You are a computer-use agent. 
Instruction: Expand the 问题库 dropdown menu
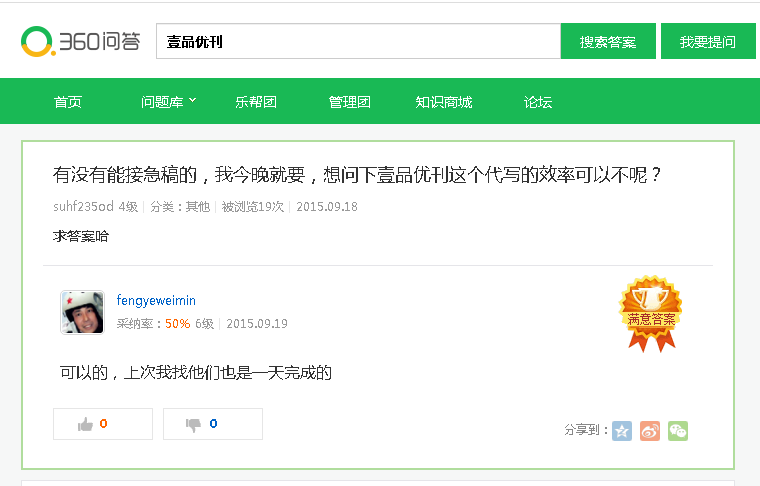click(x=168, y=102)
